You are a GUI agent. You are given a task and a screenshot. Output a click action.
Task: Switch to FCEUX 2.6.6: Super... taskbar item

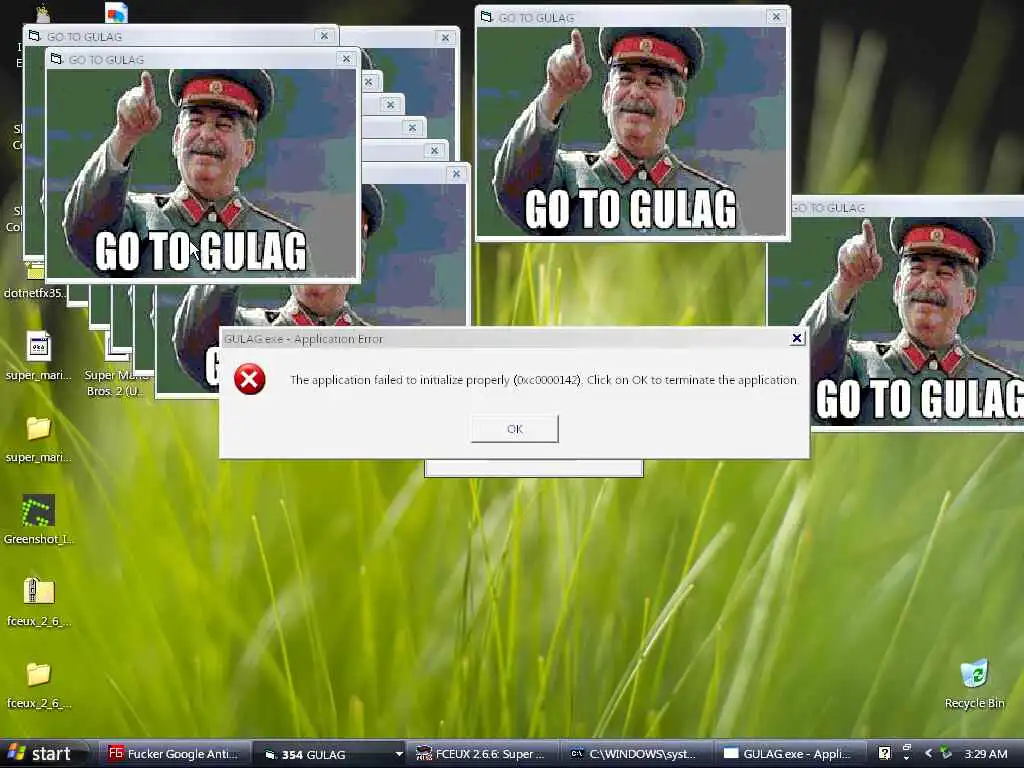click(x=482, y=754)
